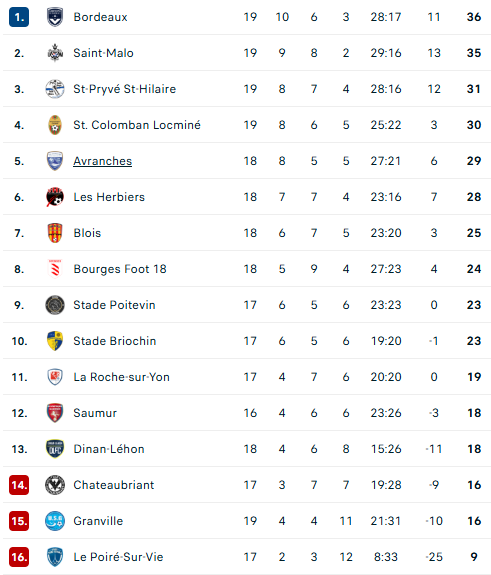Click the Dinan-Léhon badge icon
Viewport: 491px width, 575px height.
55,449
